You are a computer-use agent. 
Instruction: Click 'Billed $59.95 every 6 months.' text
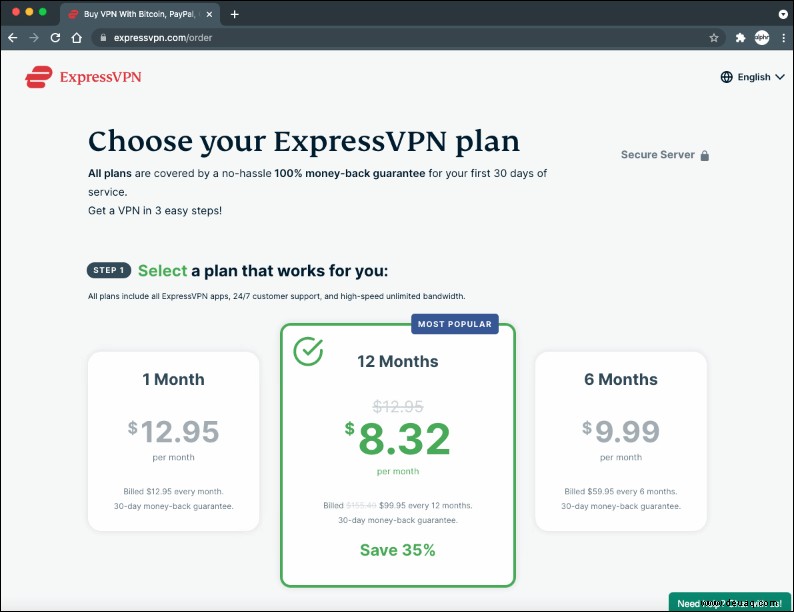click(621, 492)
